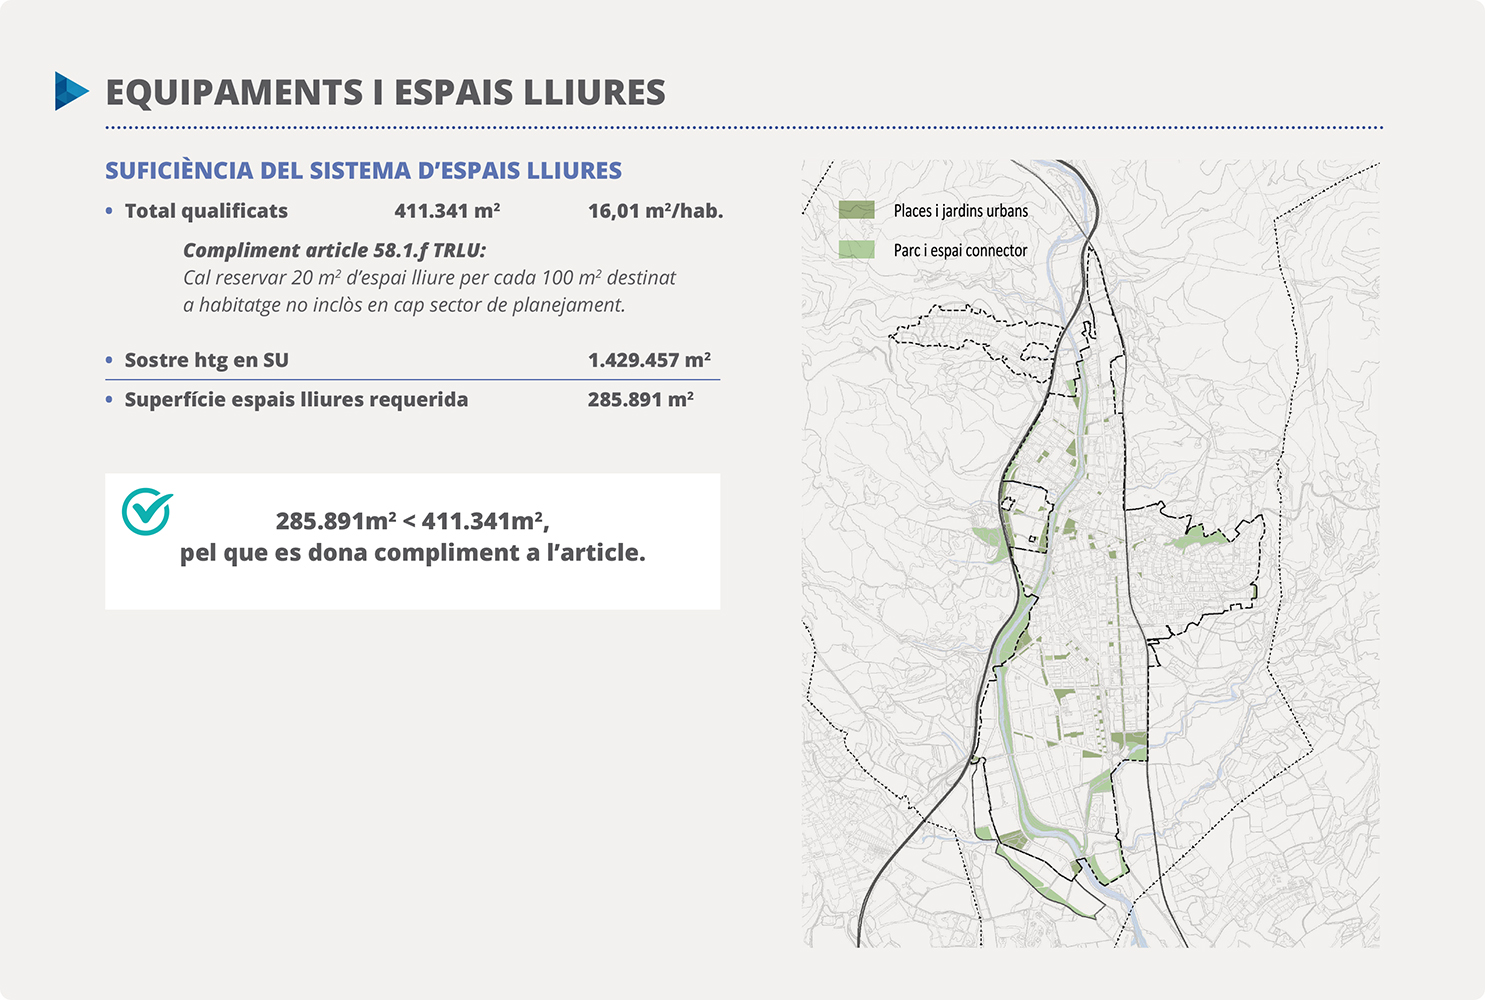Click the Suficiència del sistema d'espais lliures heading
The image size is (1485, 1000).
[363, 171]
